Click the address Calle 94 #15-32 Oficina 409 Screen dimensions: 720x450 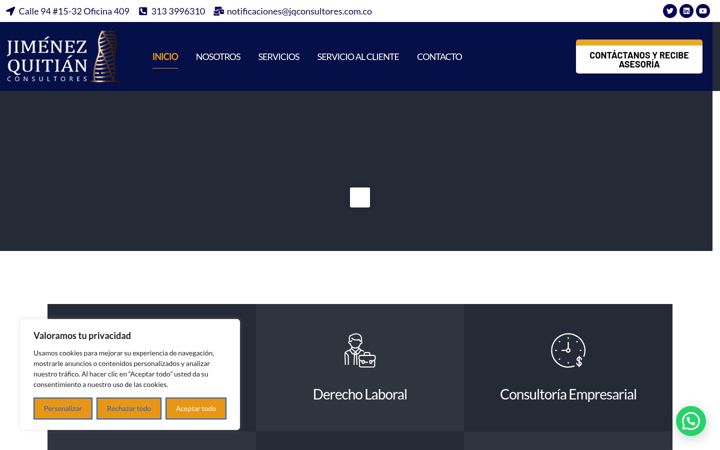[74, 11]
